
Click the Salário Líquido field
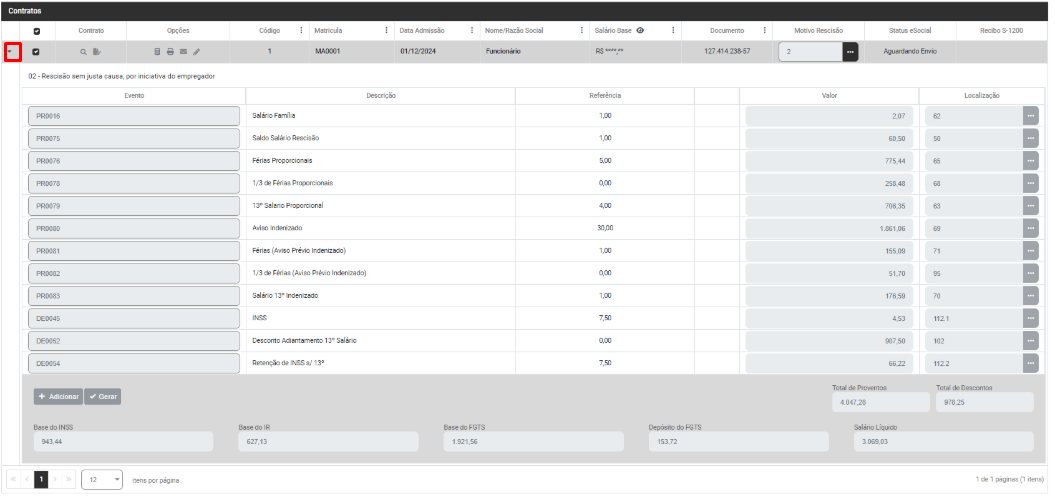pos(944,441)
